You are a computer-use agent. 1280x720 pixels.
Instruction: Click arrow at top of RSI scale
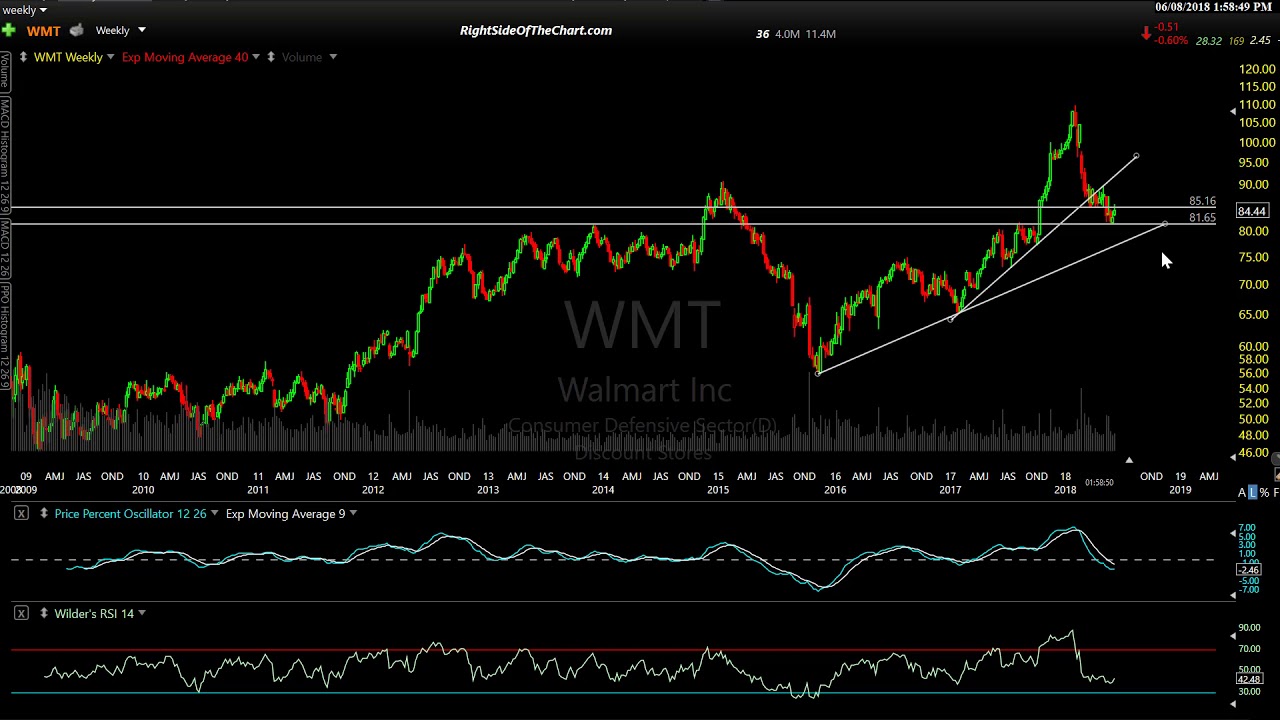1232,634
